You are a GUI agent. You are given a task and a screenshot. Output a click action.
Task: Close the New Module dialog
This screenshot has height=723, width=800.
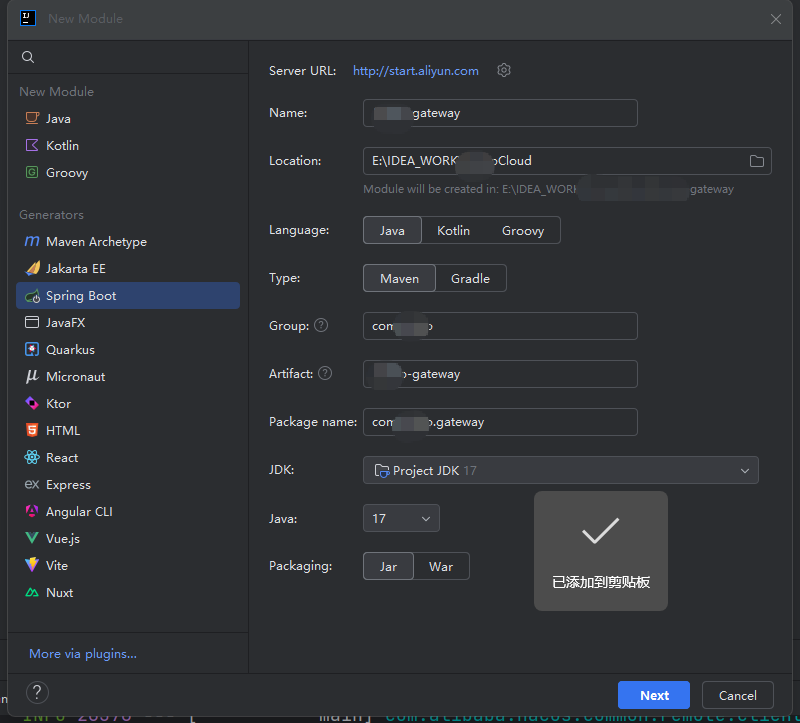pyautogui.click(x=776, y=19)
